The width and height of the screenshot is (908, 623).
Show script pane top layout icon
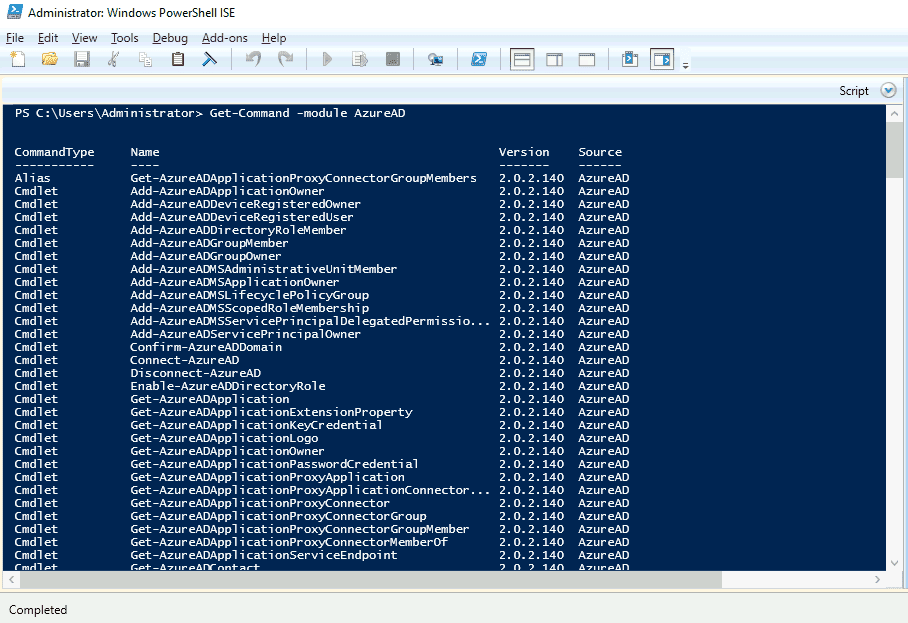(x=522, y=60)
